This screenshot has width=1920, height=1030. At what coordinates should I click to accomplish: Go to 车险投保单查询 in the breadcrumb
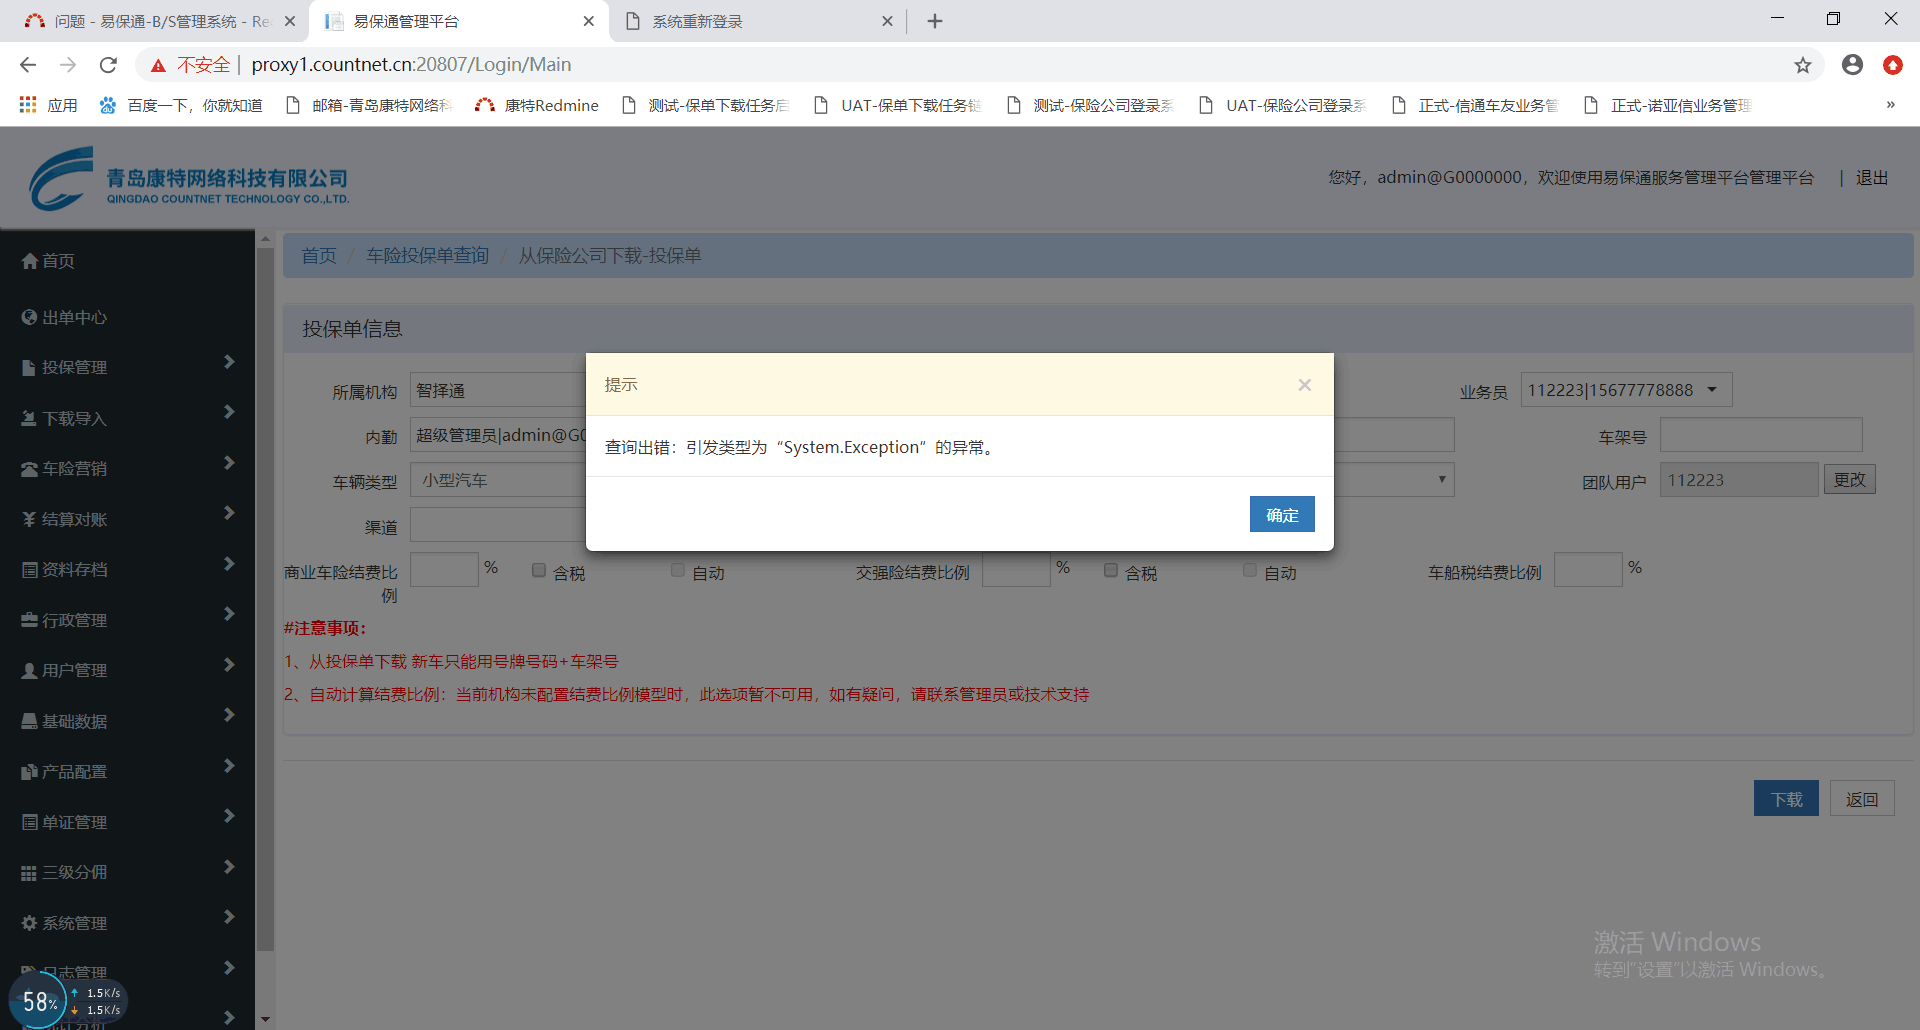coord(427,256)
